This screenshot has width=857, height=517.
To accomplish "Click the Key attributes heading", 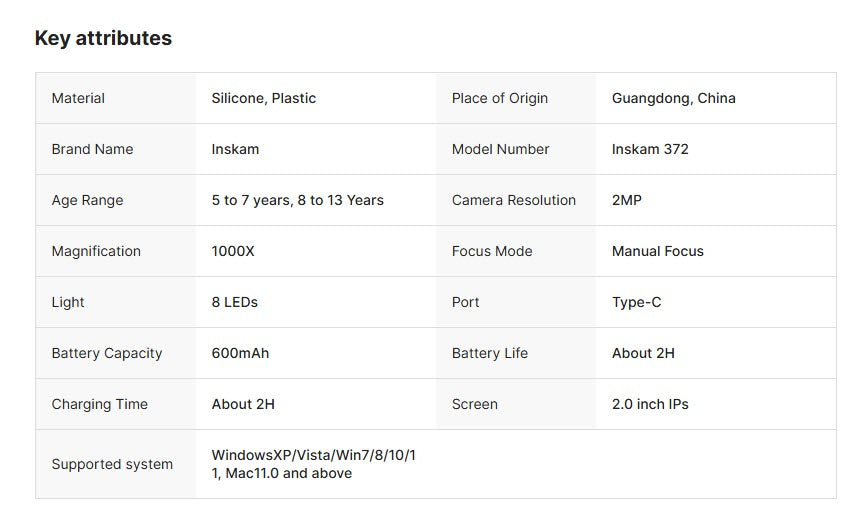I will [x=103, y=38].
